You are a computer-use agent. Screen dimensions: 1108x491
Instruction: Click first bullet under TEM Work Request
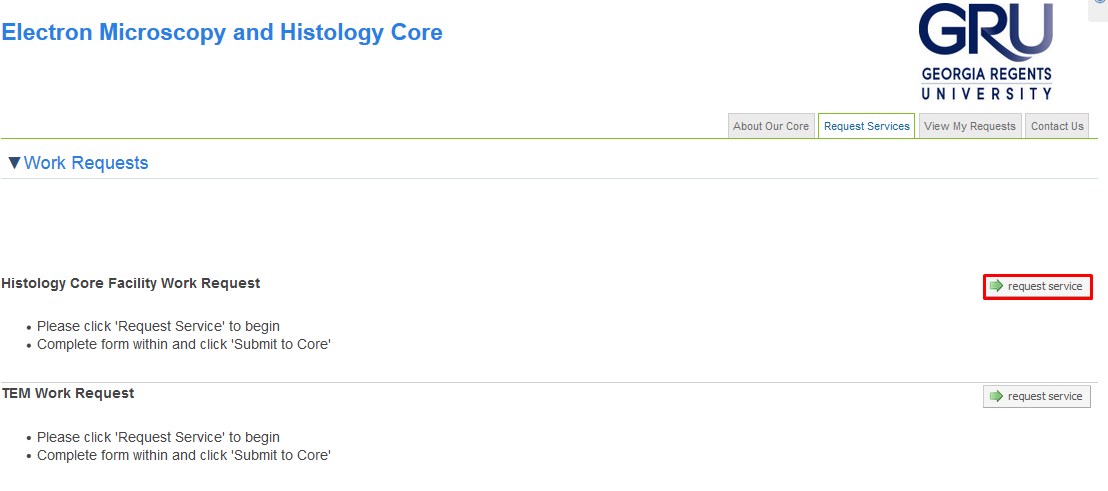[158, 437]
